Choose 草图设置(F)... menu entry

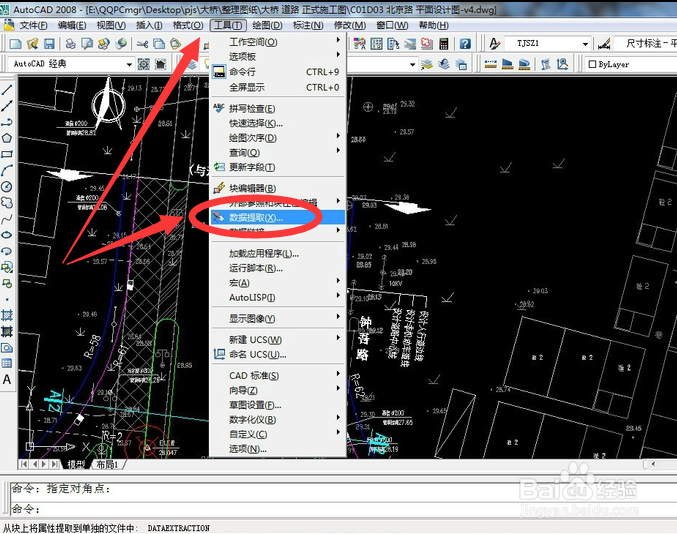click(x=278, y=405)
